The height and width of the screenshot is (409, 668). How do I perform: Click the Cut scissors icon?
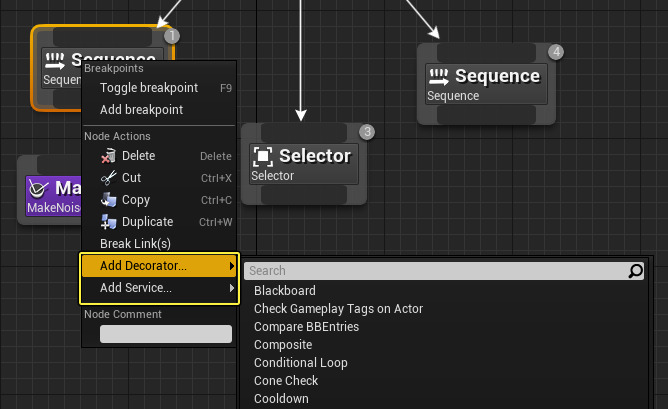110,178
